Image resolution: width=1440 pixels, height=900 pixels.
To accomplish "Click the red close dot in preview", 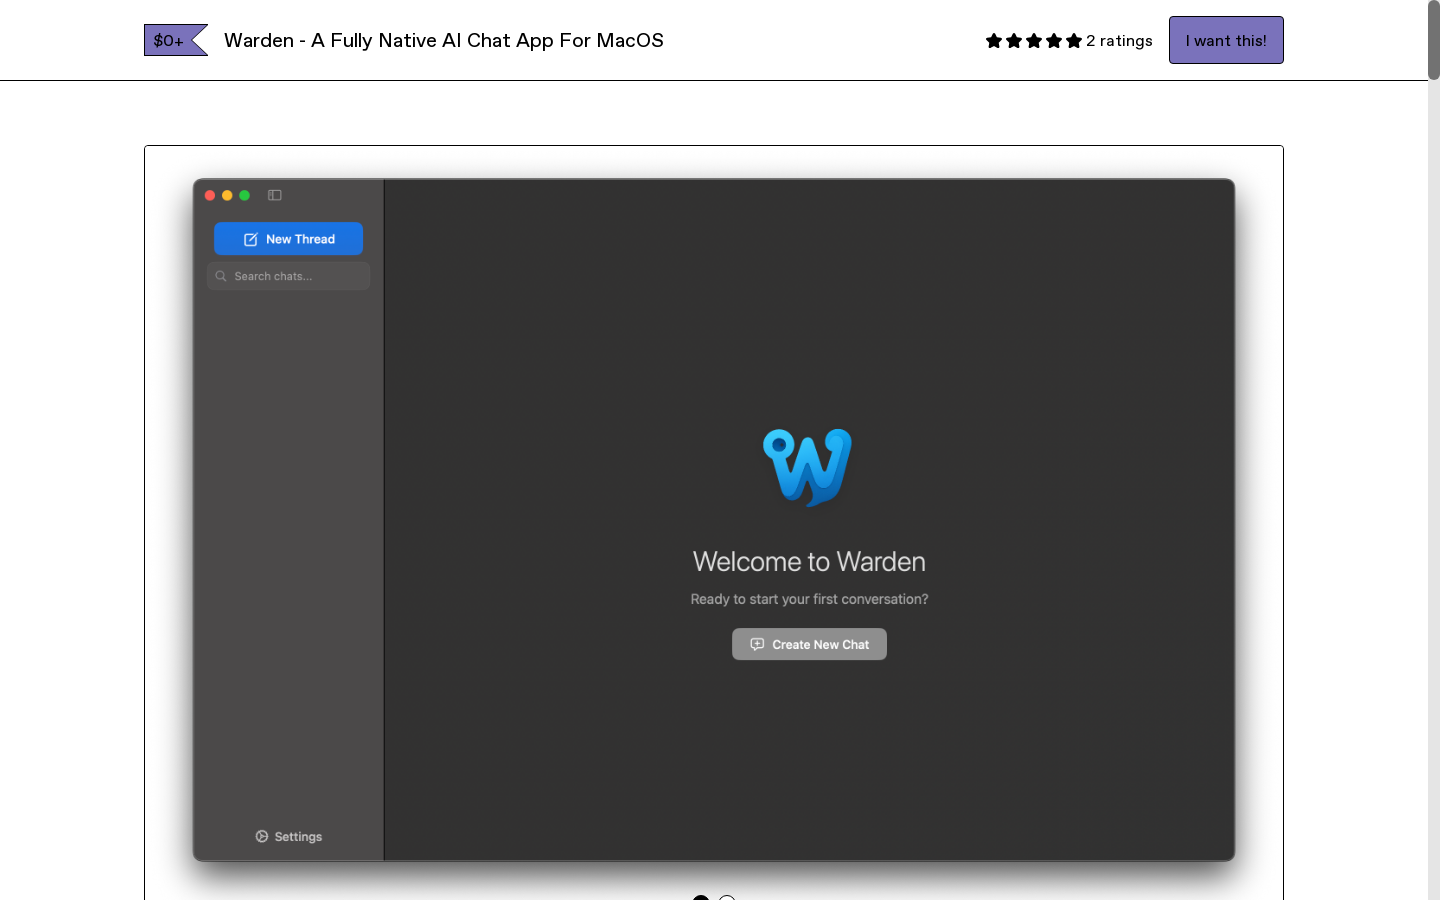I will point(210,195).
